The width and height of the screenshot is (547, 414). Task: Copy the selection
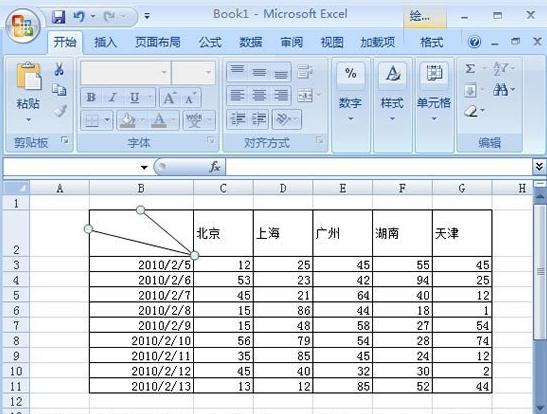59,90
